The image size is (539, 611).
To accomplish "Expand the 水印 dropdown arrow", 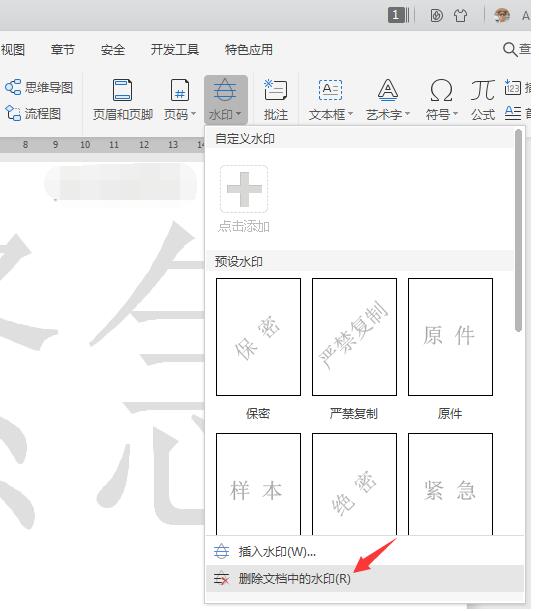I will pyautogui.click(x=239, y=114).
